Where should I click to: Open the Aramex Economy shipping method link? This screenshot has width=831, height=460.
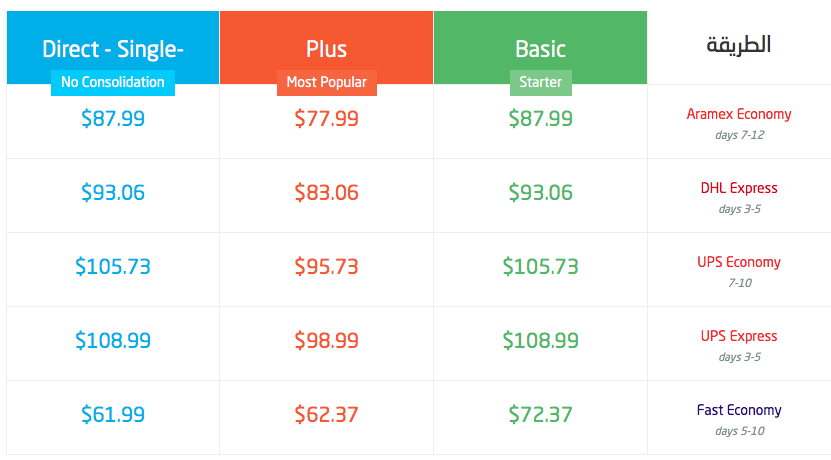pos(739,114)
